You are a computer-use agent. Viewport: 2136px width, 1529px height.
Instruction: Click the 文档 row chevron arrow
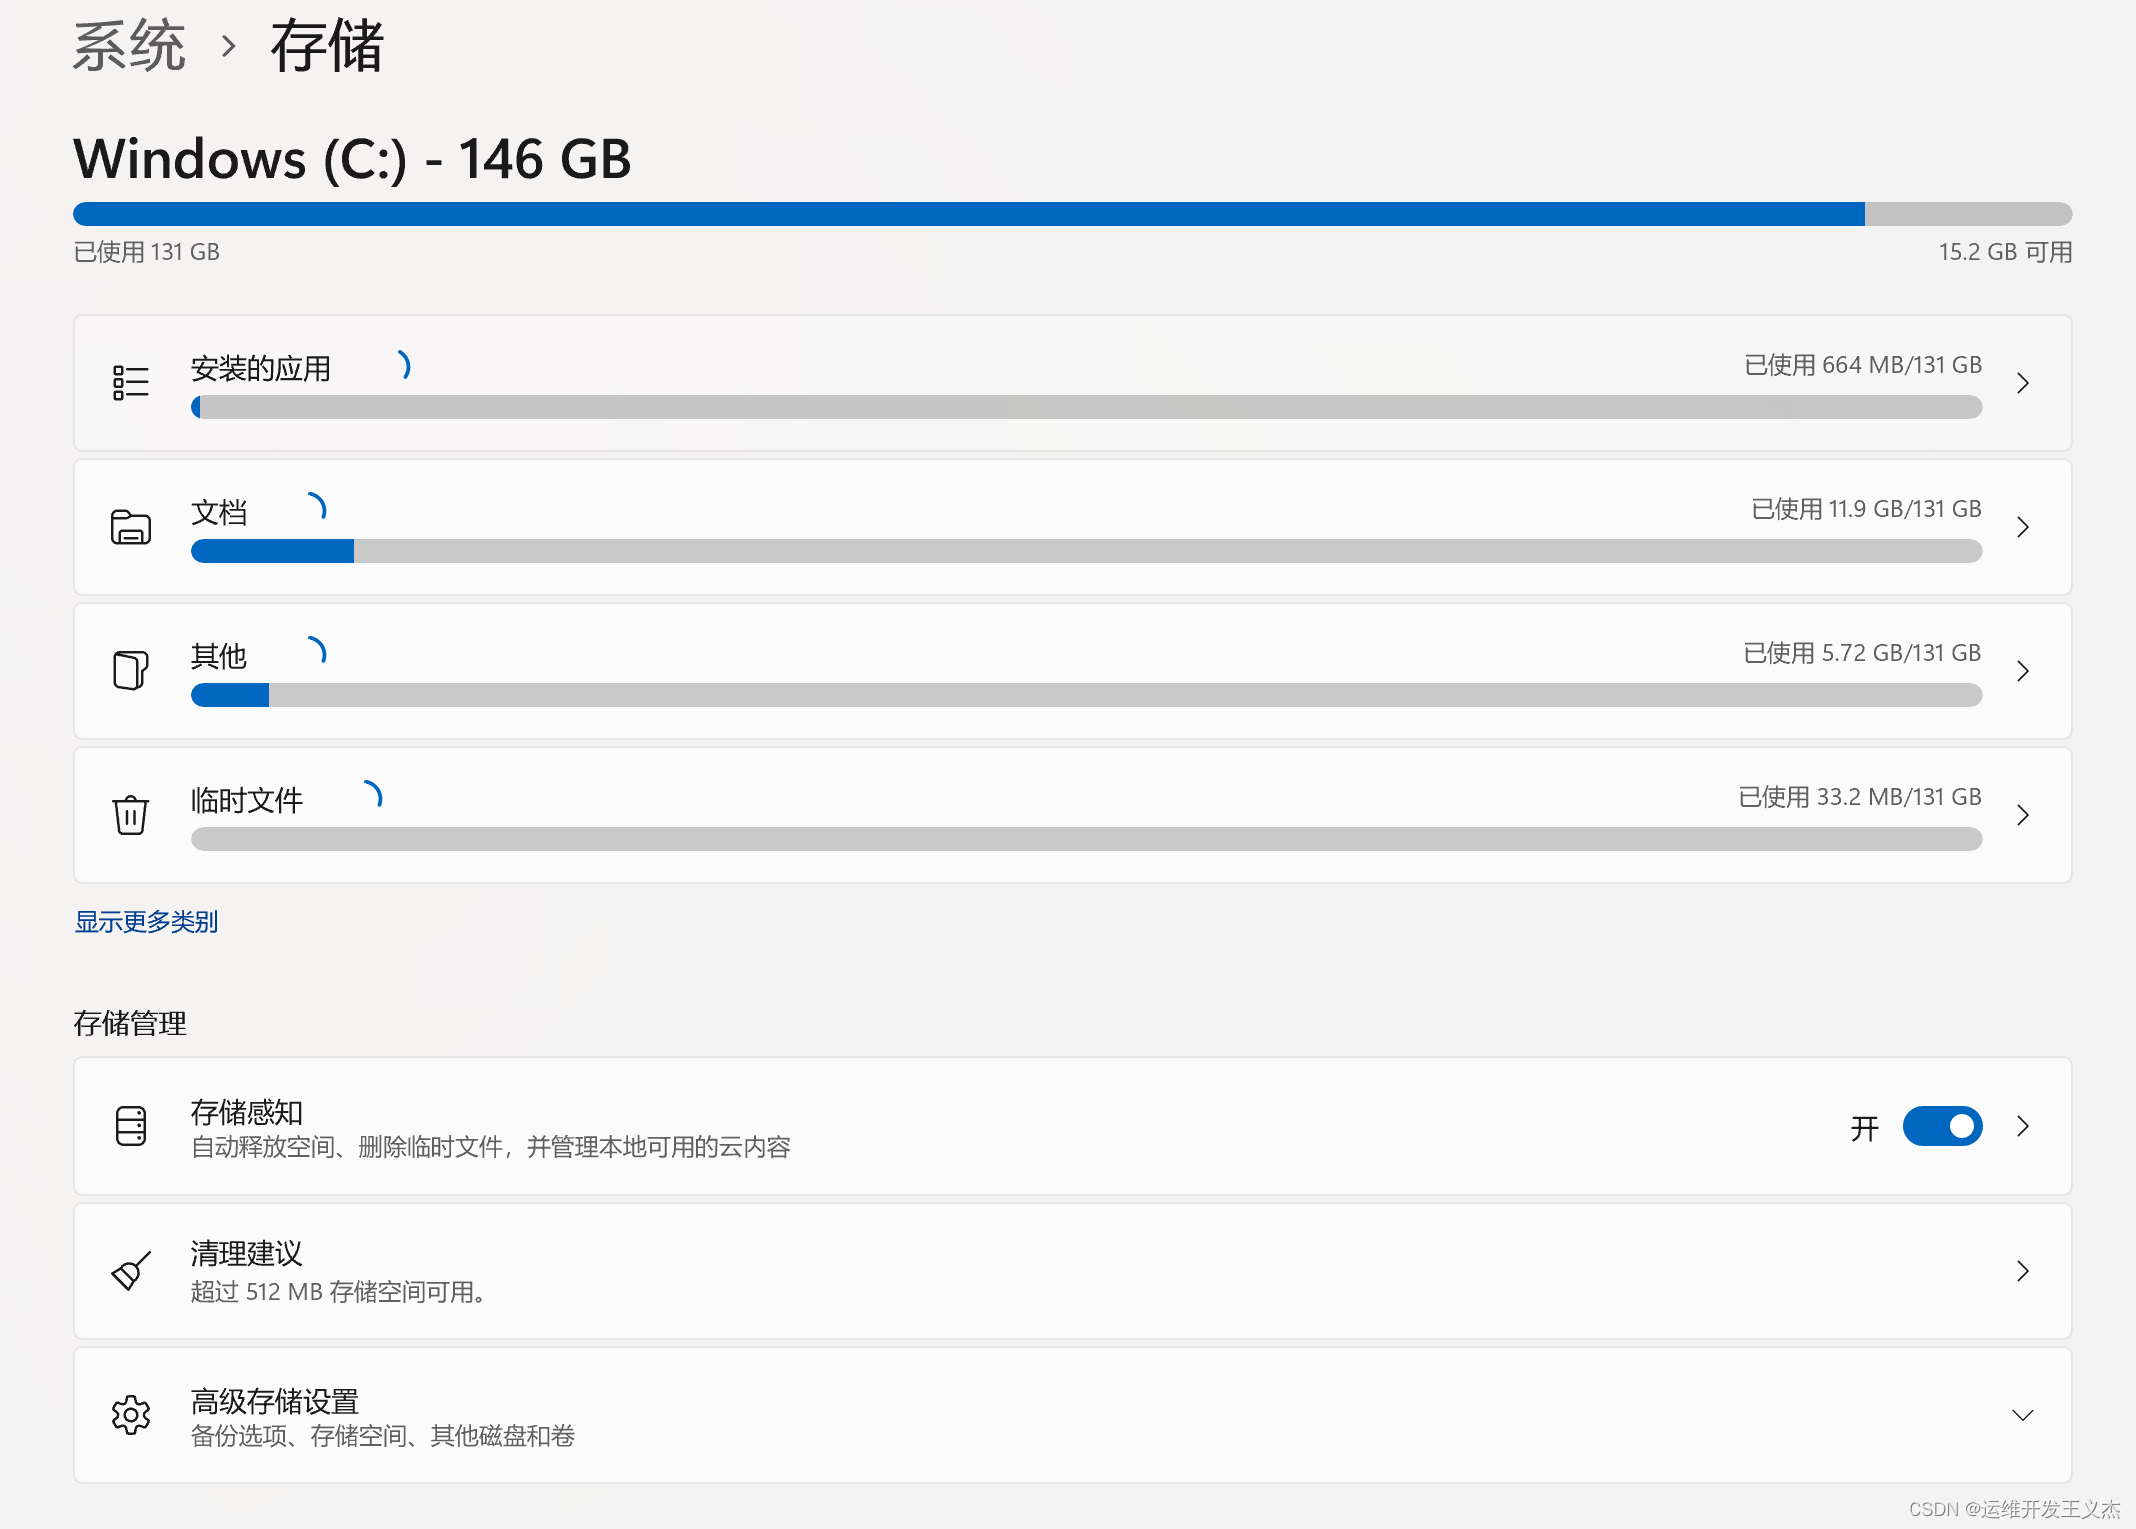pyautogui.click(x=2023, y=527)
